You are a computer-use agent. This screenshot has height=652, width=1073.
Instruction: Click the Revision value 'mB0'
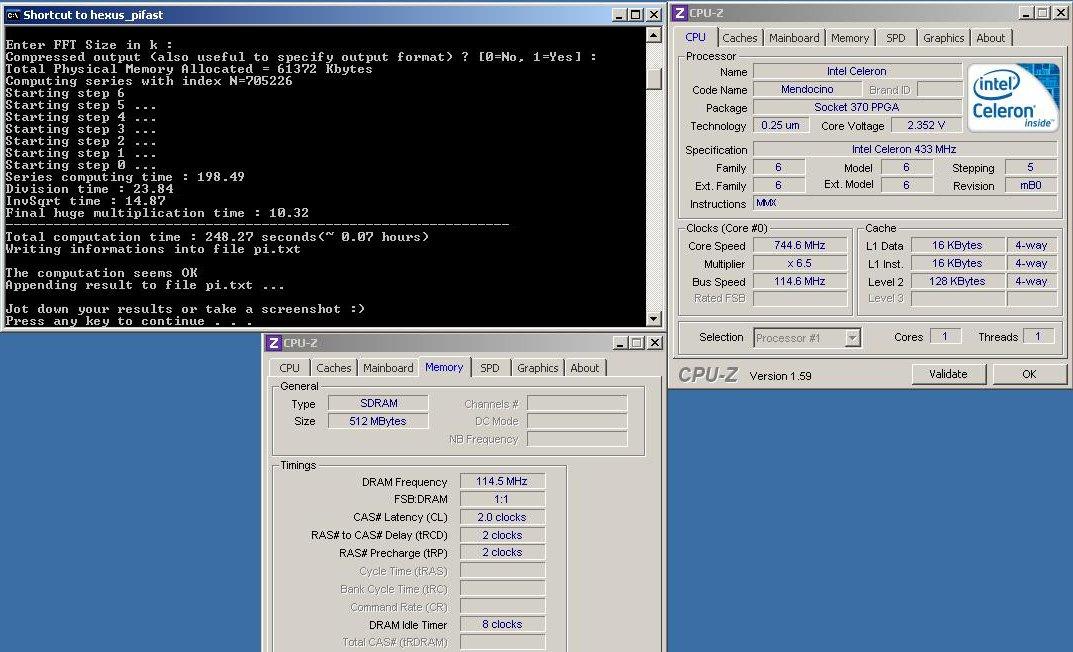coord(1031,185)
